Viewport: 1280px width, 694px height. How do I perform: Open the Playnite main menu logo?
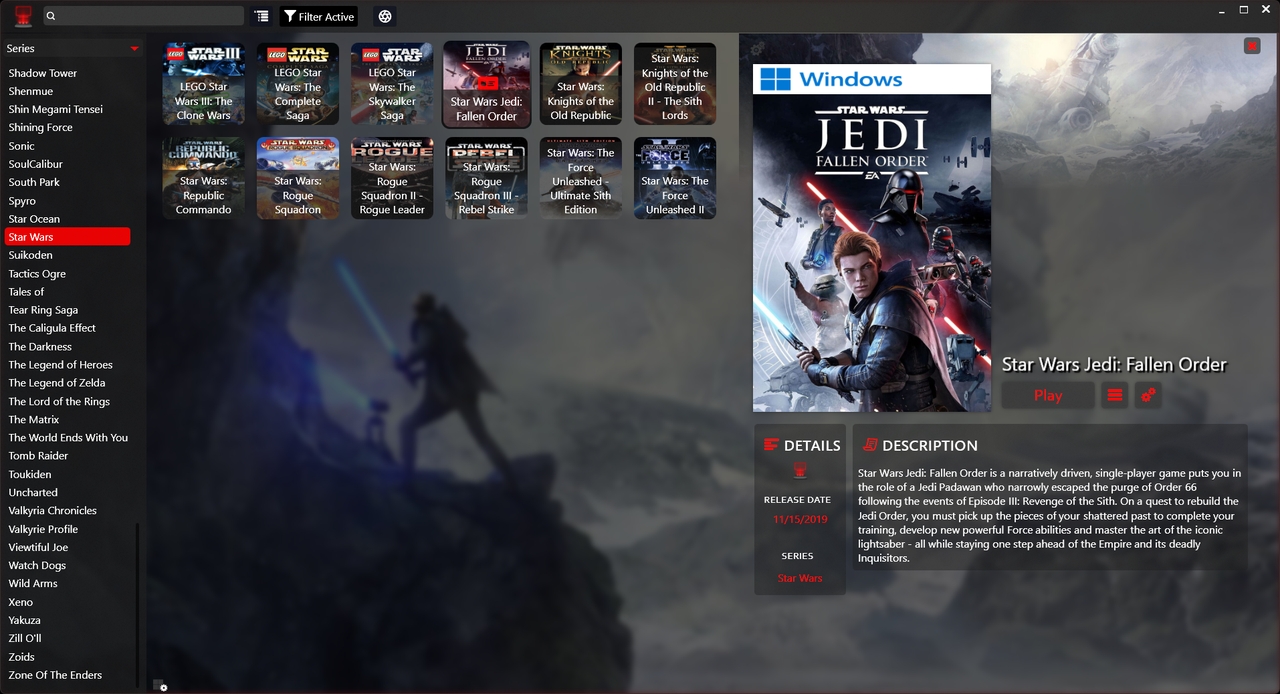22,16
